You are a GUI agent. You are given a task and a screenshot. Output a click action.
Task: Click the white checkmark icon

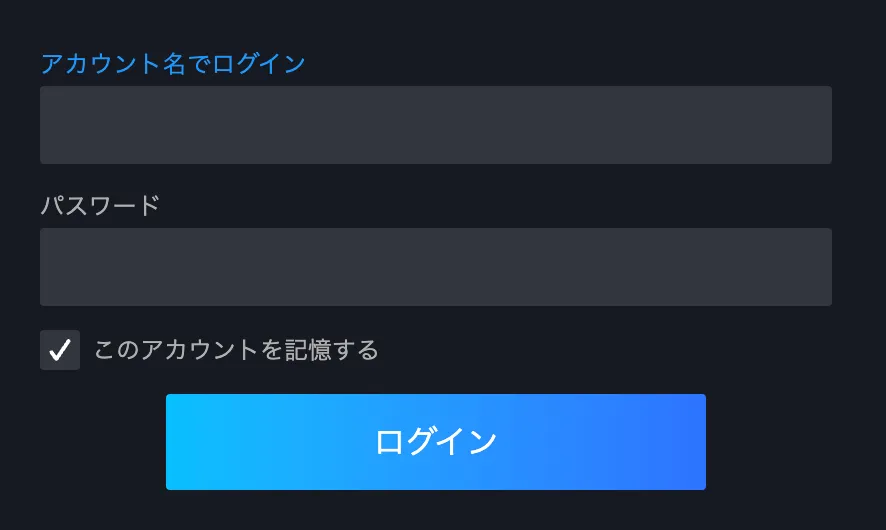pyautogui.click(x=60, y=350)
